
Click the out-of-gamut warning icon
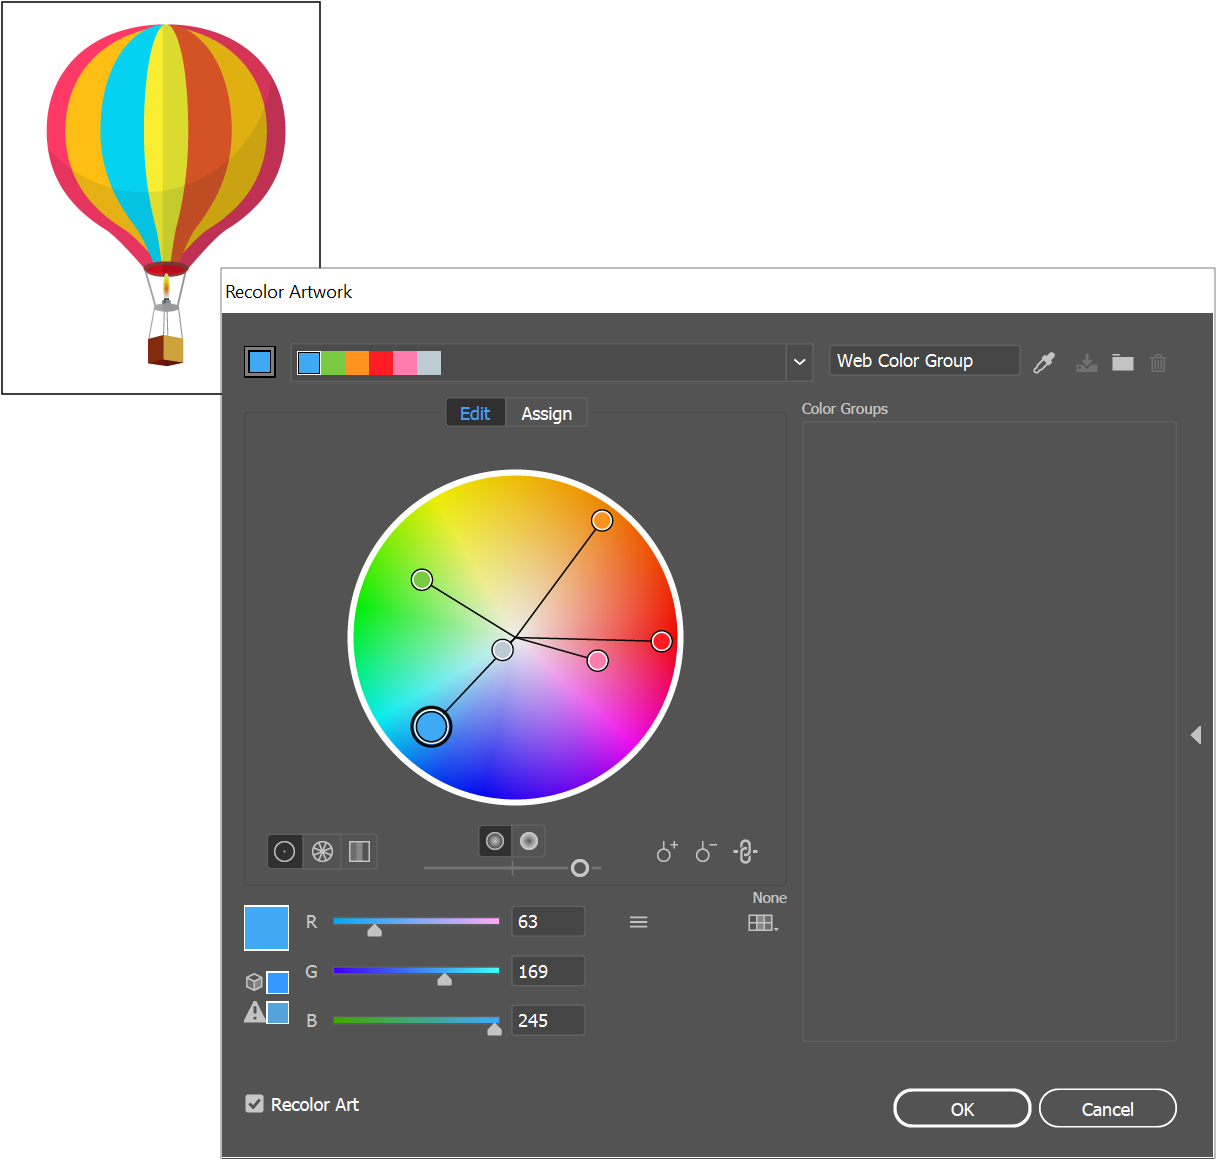(253, 1012)
